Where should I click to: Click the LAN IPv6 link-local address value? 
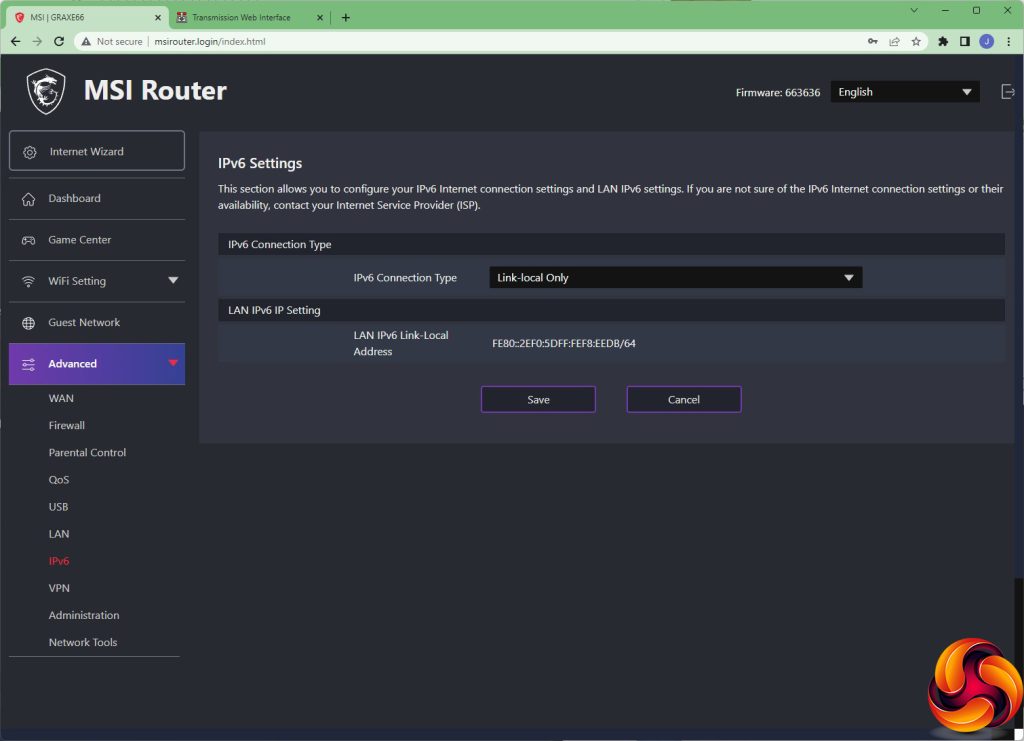(564, 343)
